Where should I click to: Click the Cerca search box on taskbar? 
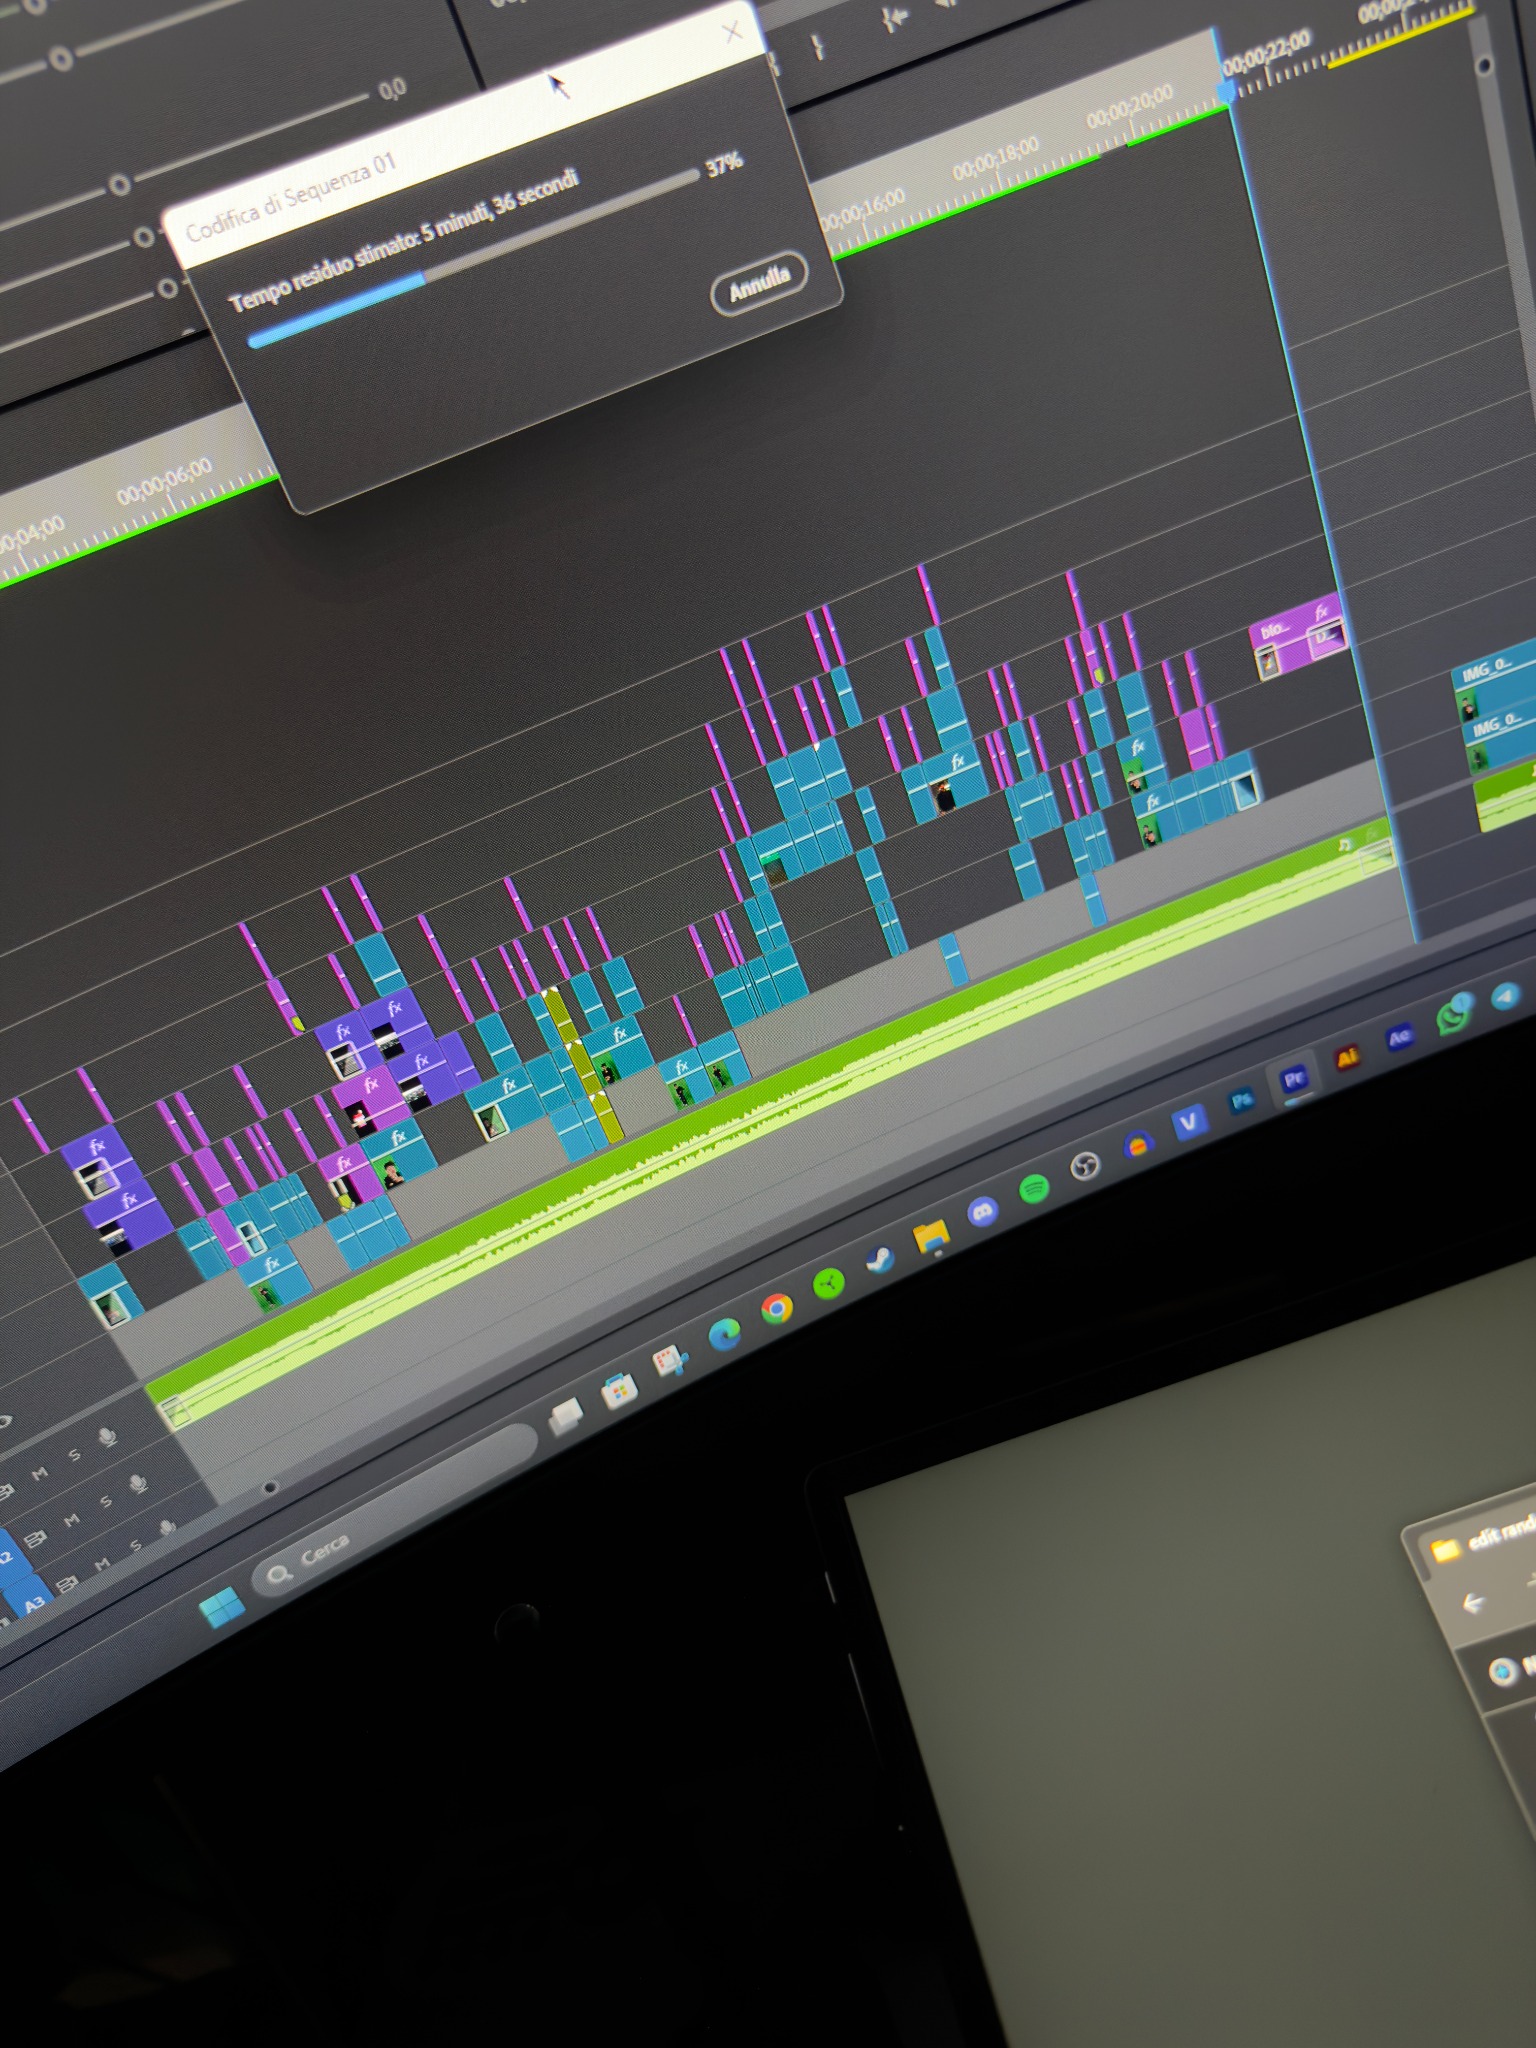click(x=395, y=1511)
